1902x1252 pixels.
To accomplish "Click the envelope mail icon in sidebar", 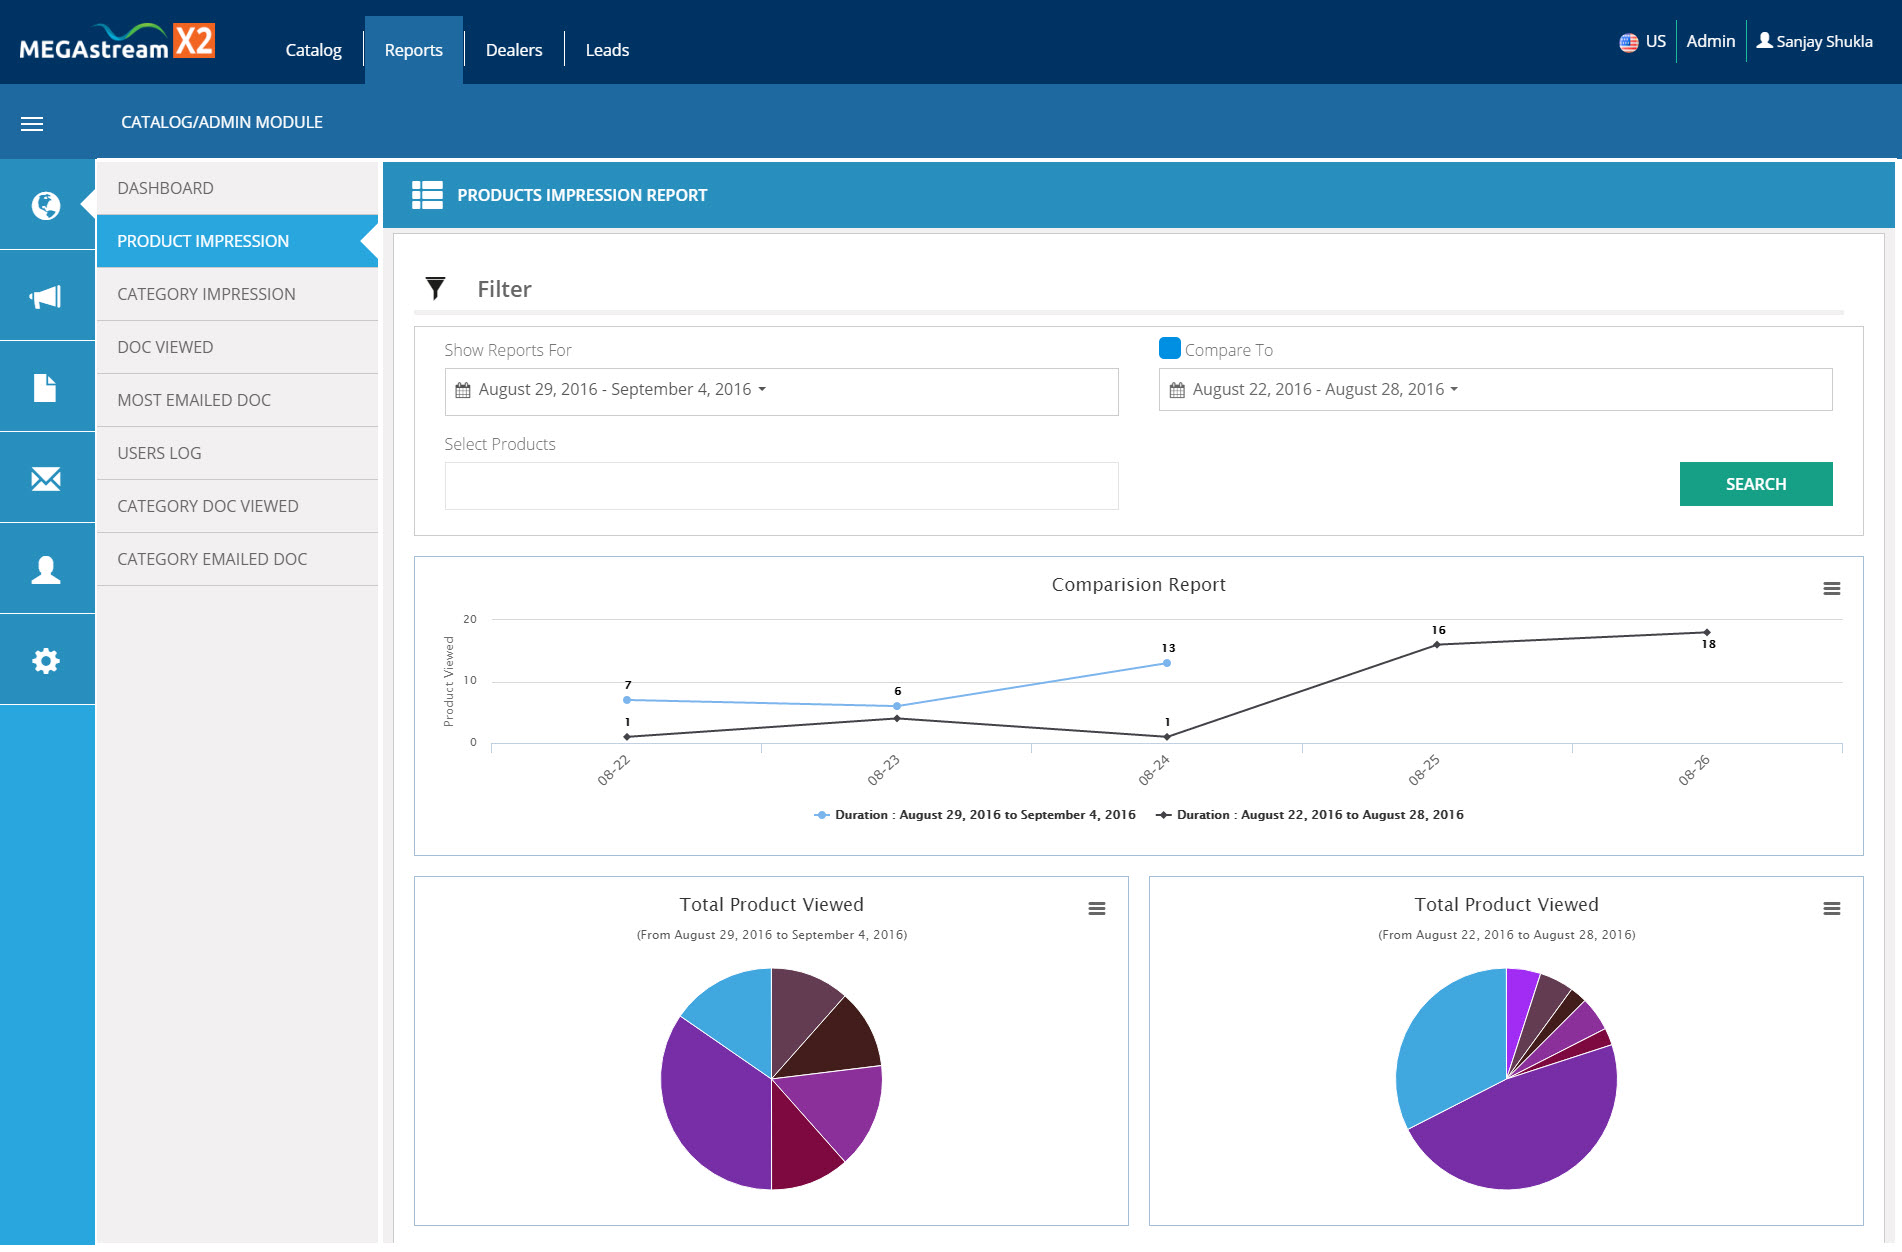I will click(x=46, y=479).
